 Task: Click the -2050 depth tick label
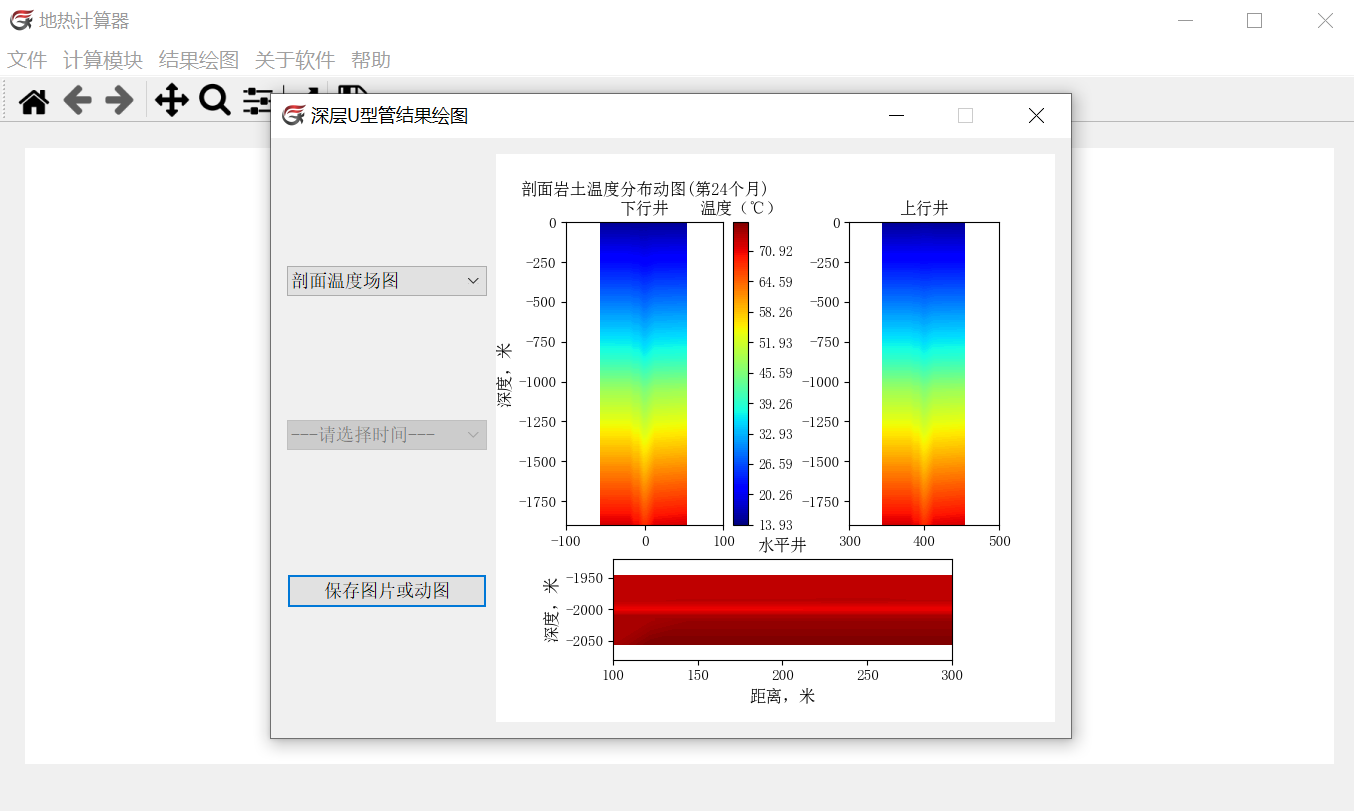[x=584, y=641]
